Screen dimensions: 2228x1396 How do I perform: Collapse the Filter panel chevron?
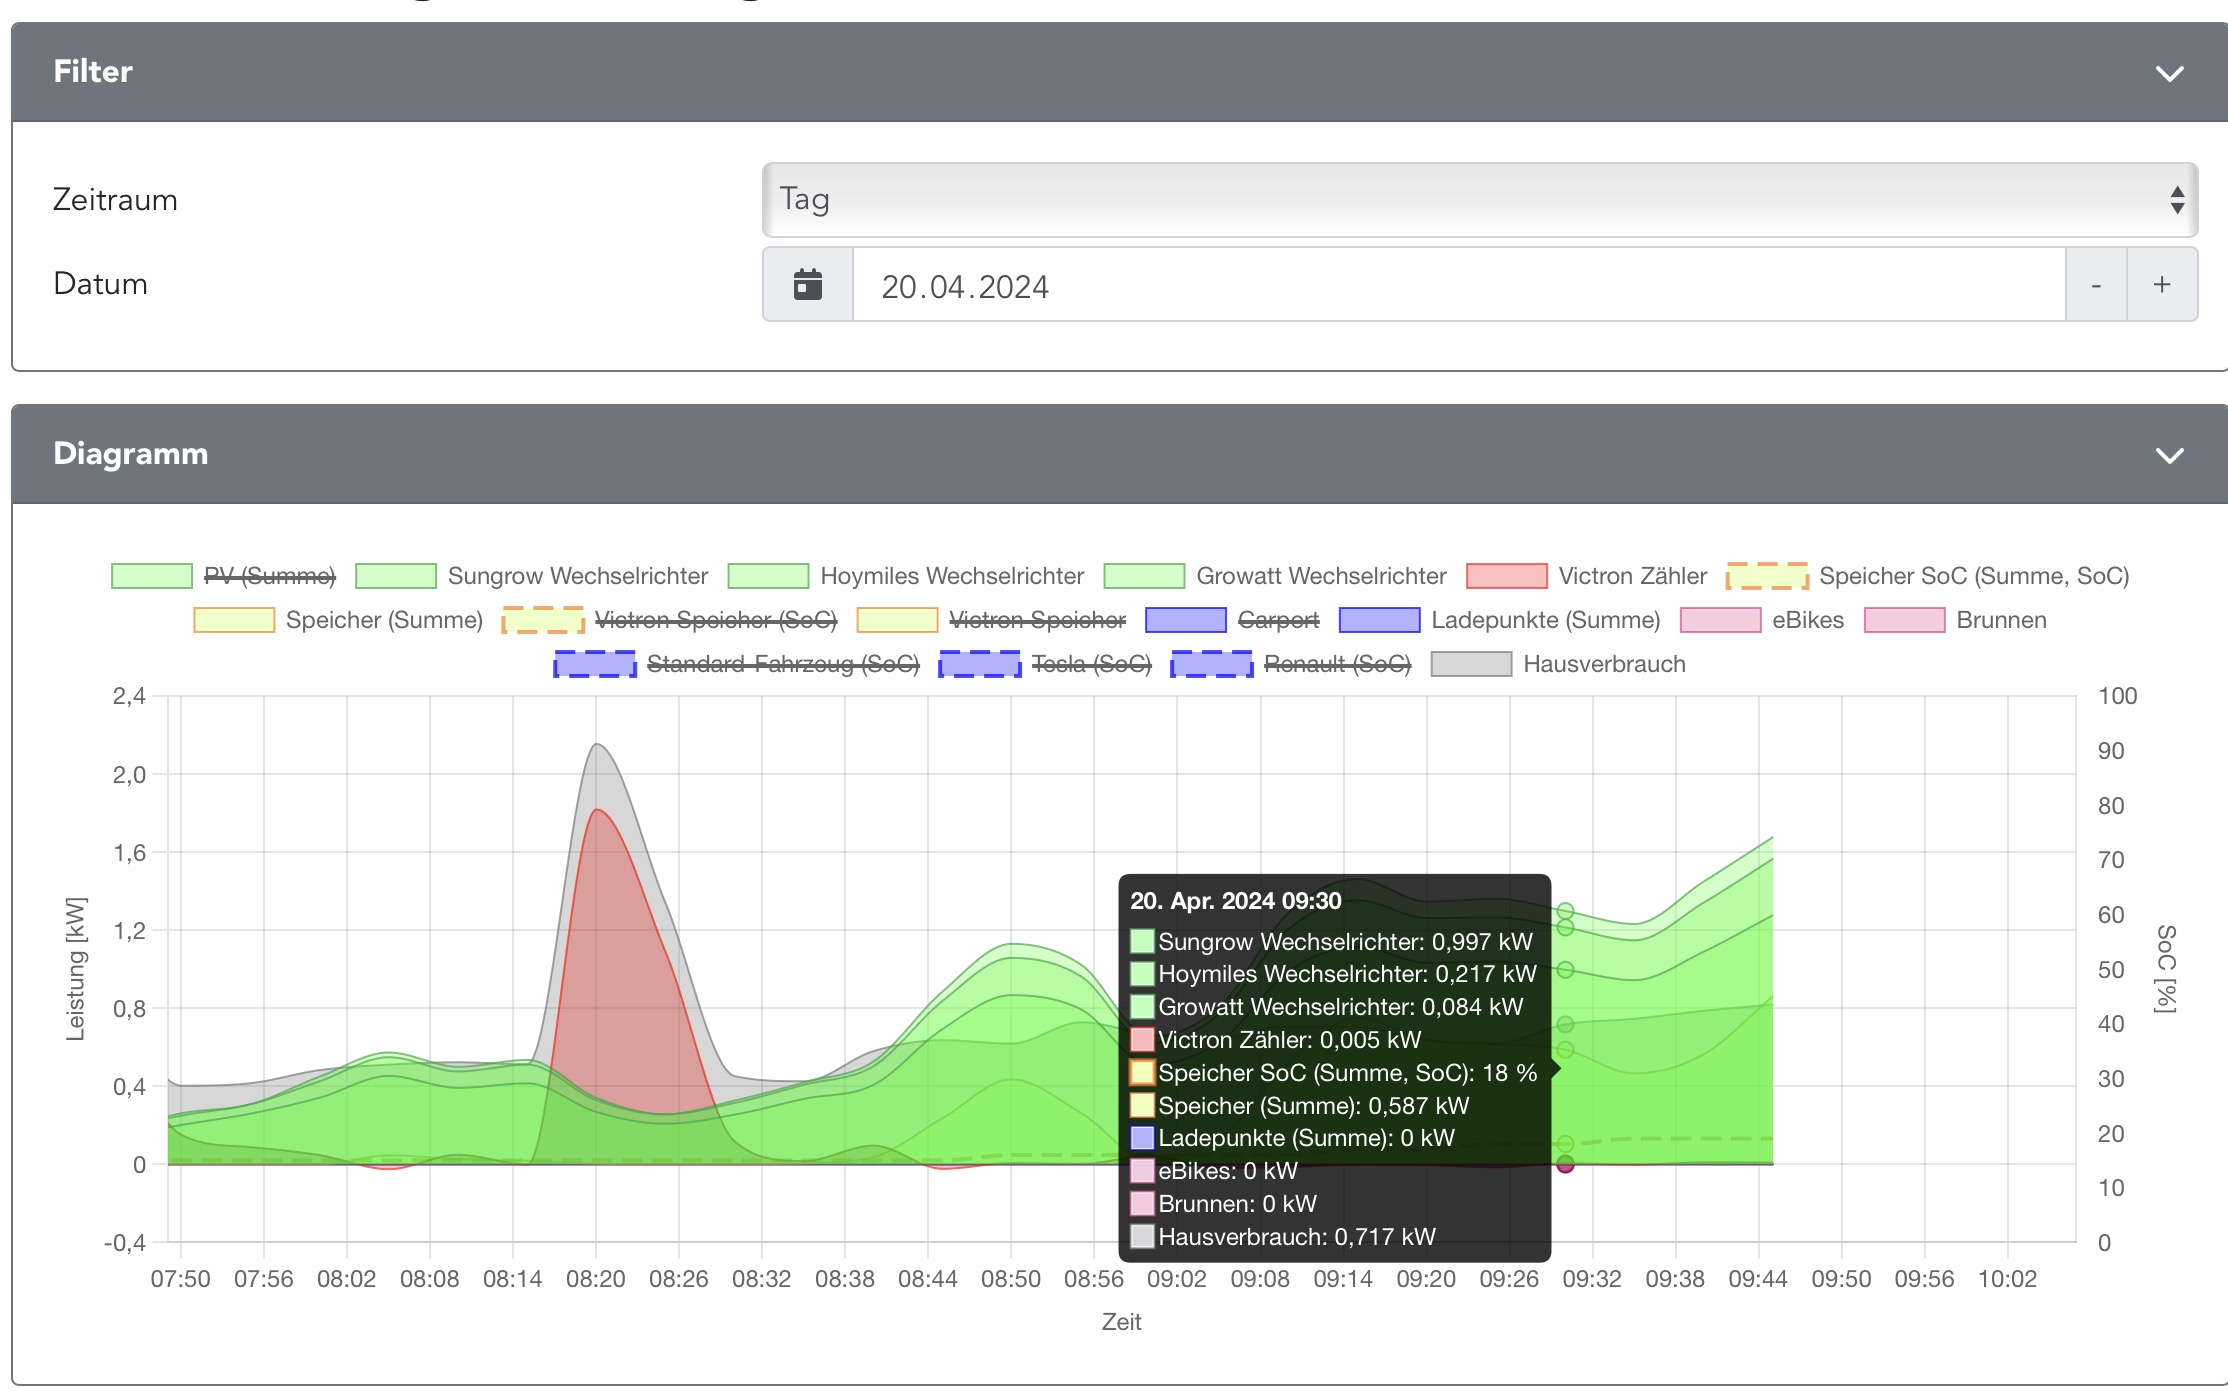click(x=2168, y=74)
